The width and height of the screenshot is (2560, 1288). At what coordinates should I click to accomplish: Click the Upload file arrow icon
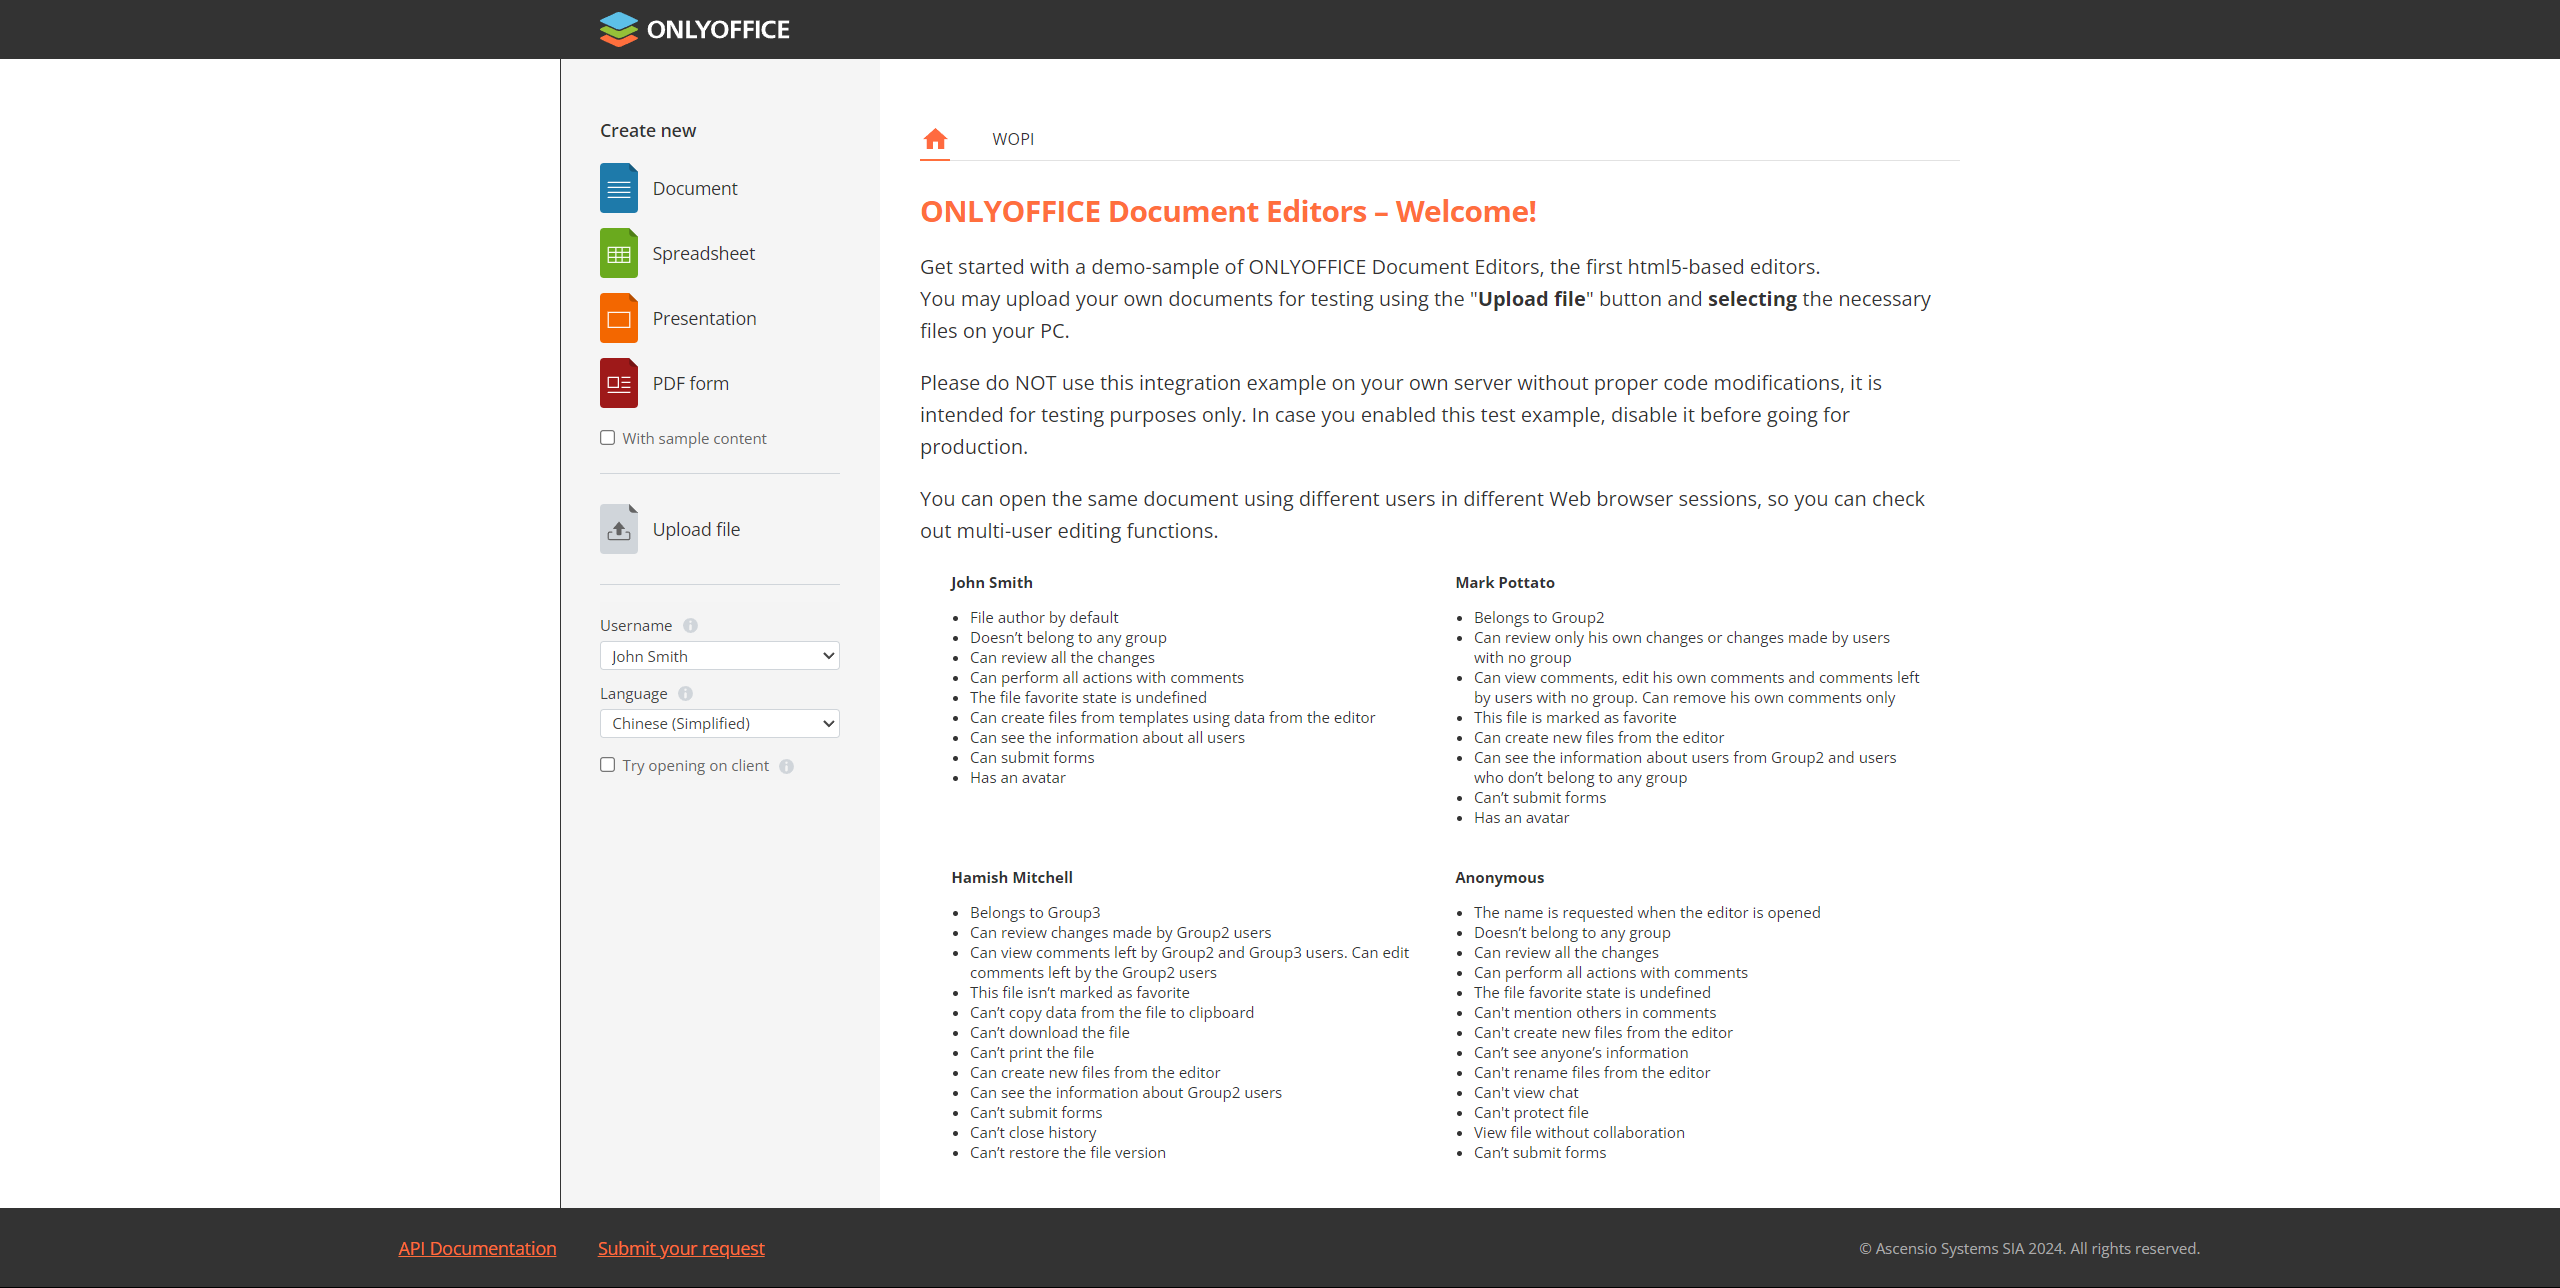(618, 529)
